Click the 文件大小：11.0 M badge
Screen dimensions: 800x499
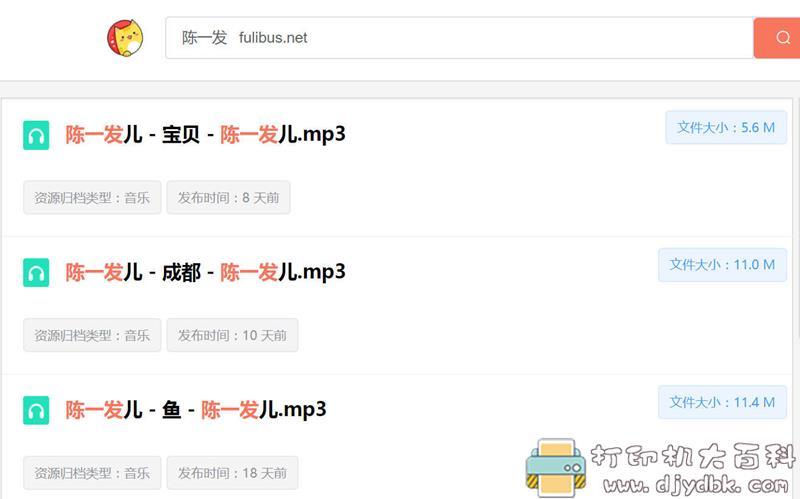coord(722,265)
